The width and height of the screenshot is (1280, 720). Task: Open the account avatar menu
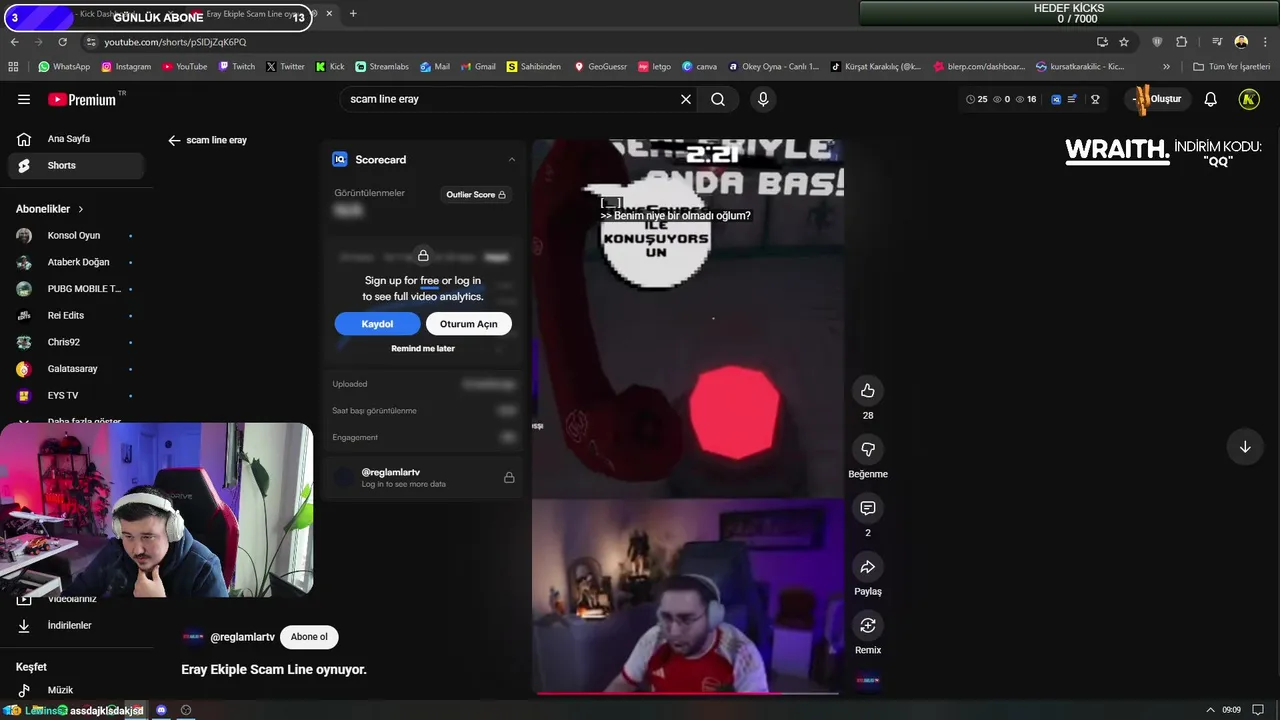[1249, 99]
